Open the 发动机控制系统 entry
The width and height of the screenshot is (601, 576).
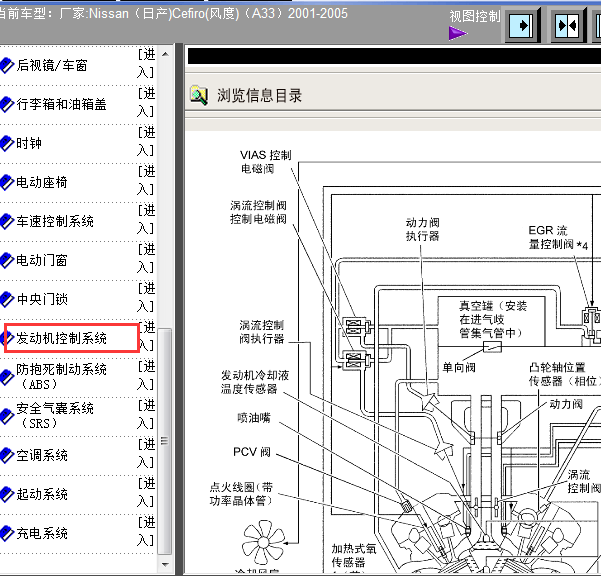(x=61, y=338)
